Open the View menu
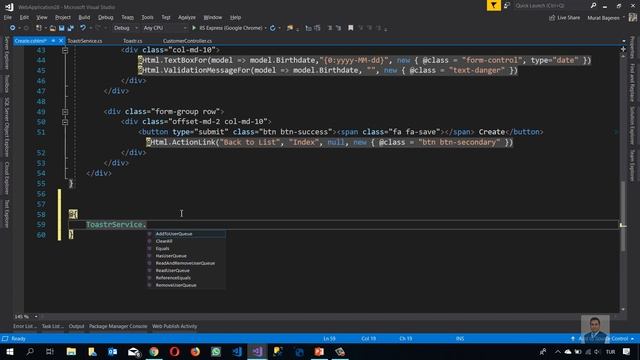The image size is (640, 360). (42, 18)
